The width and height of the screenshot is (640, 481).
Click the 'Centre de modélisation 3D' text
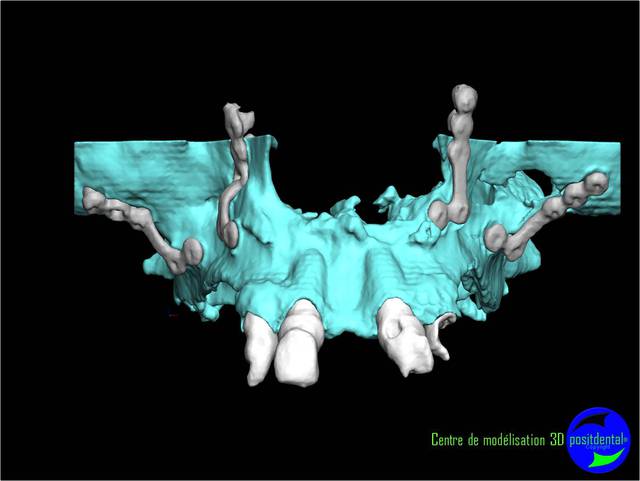coord(496,440)
